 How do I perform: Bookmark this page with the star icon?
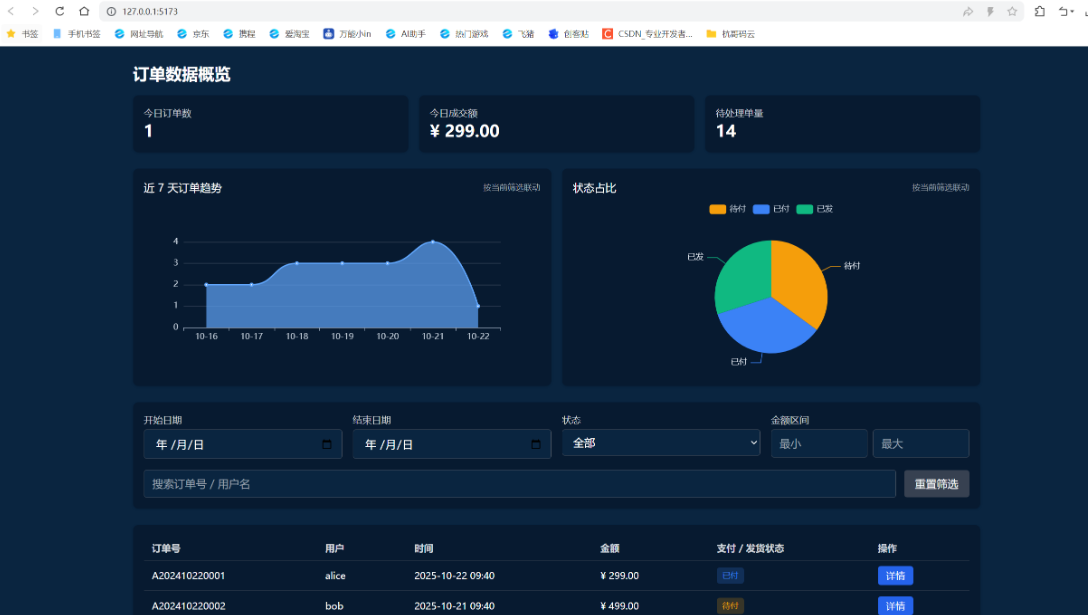pos(1012,11)
